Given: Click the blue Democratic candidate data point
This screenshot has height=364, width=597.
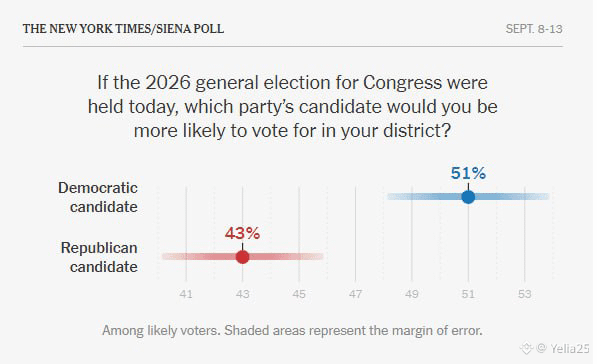Looking at the screenshot, I should pos(468,197).
